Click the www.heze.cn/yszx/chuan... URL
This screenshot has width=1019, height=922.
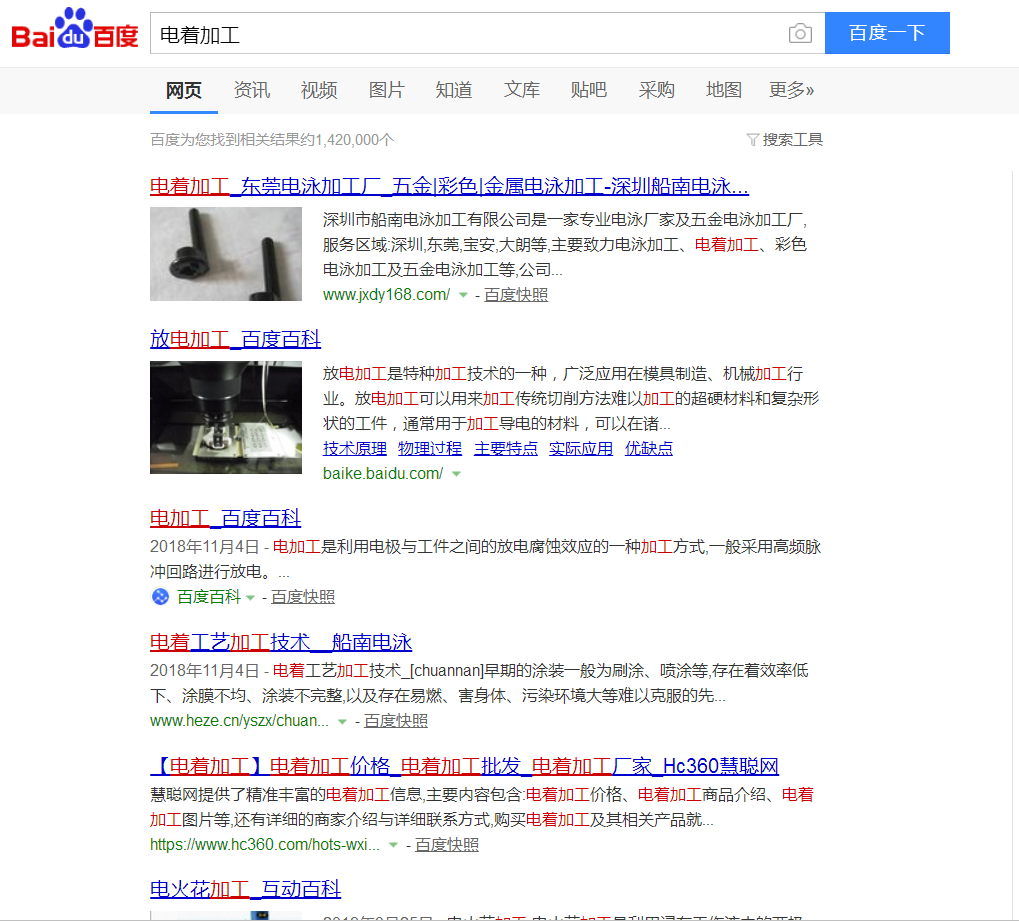239,721
